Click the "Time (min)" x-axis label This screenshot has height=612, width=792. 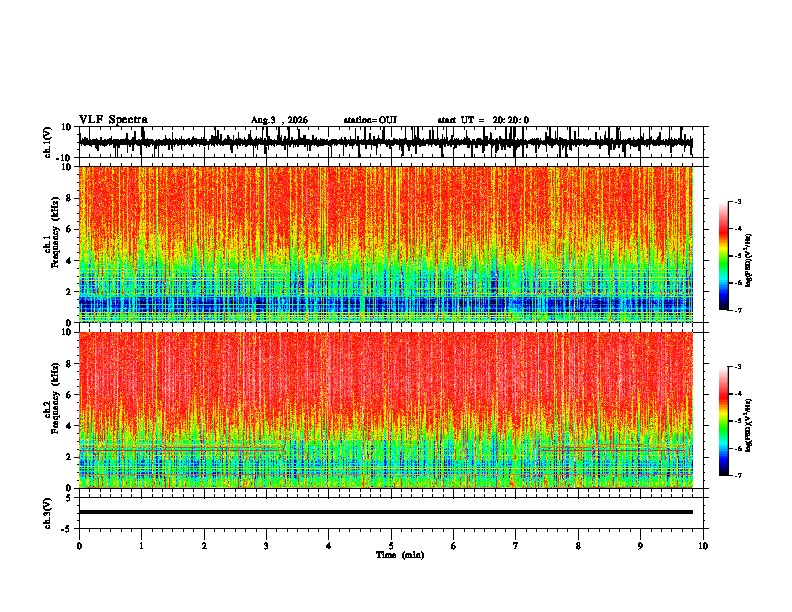click(x=400, y=555)
